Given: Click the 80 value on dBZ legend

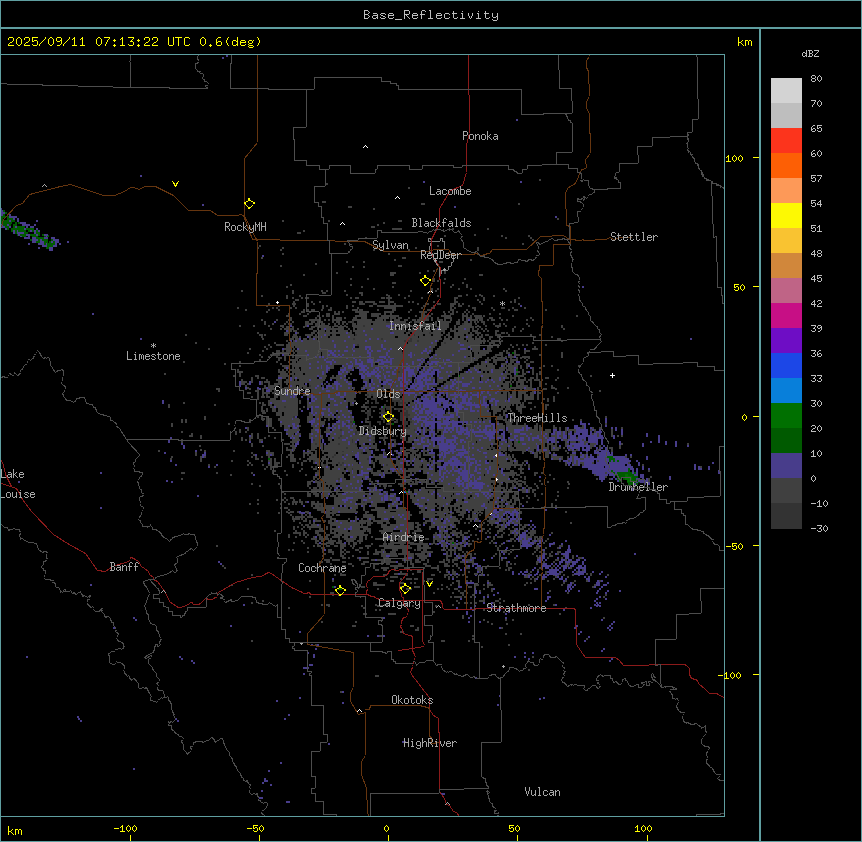Looking at the screenshot, I should click(816, 79).
